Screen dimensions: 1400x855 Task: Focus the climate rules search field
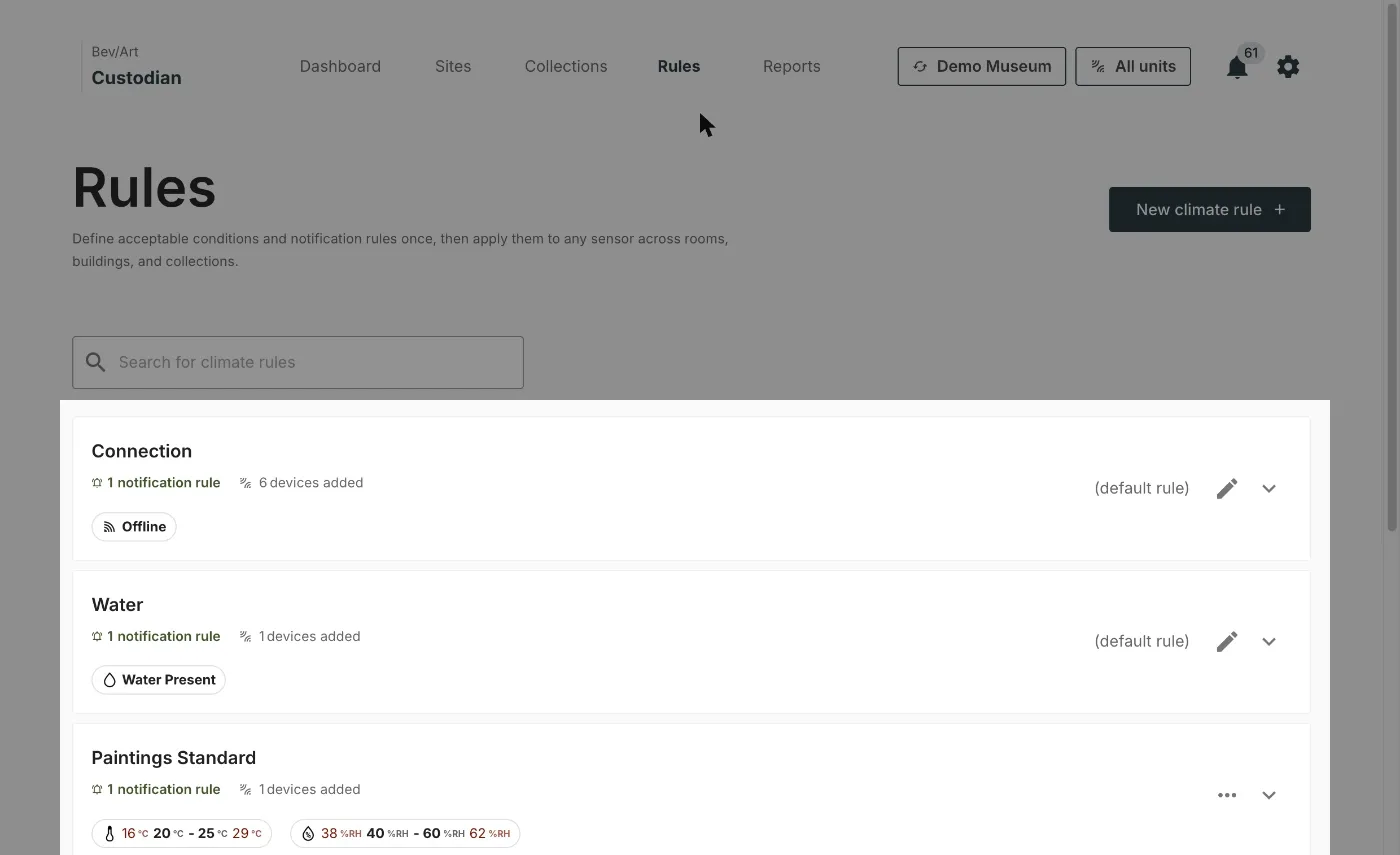298,362
